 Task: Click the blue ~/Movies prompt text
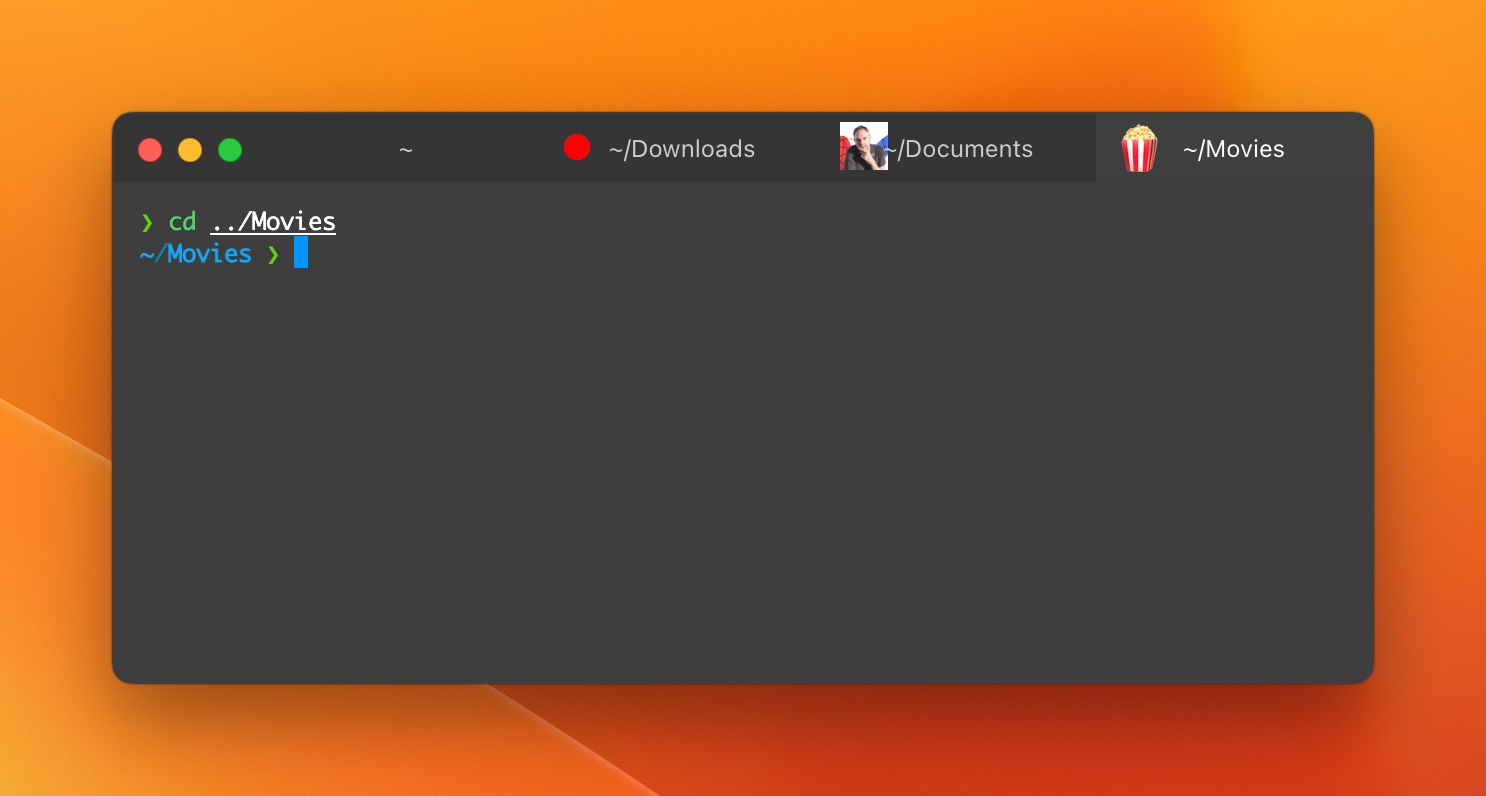coord(196,254)
